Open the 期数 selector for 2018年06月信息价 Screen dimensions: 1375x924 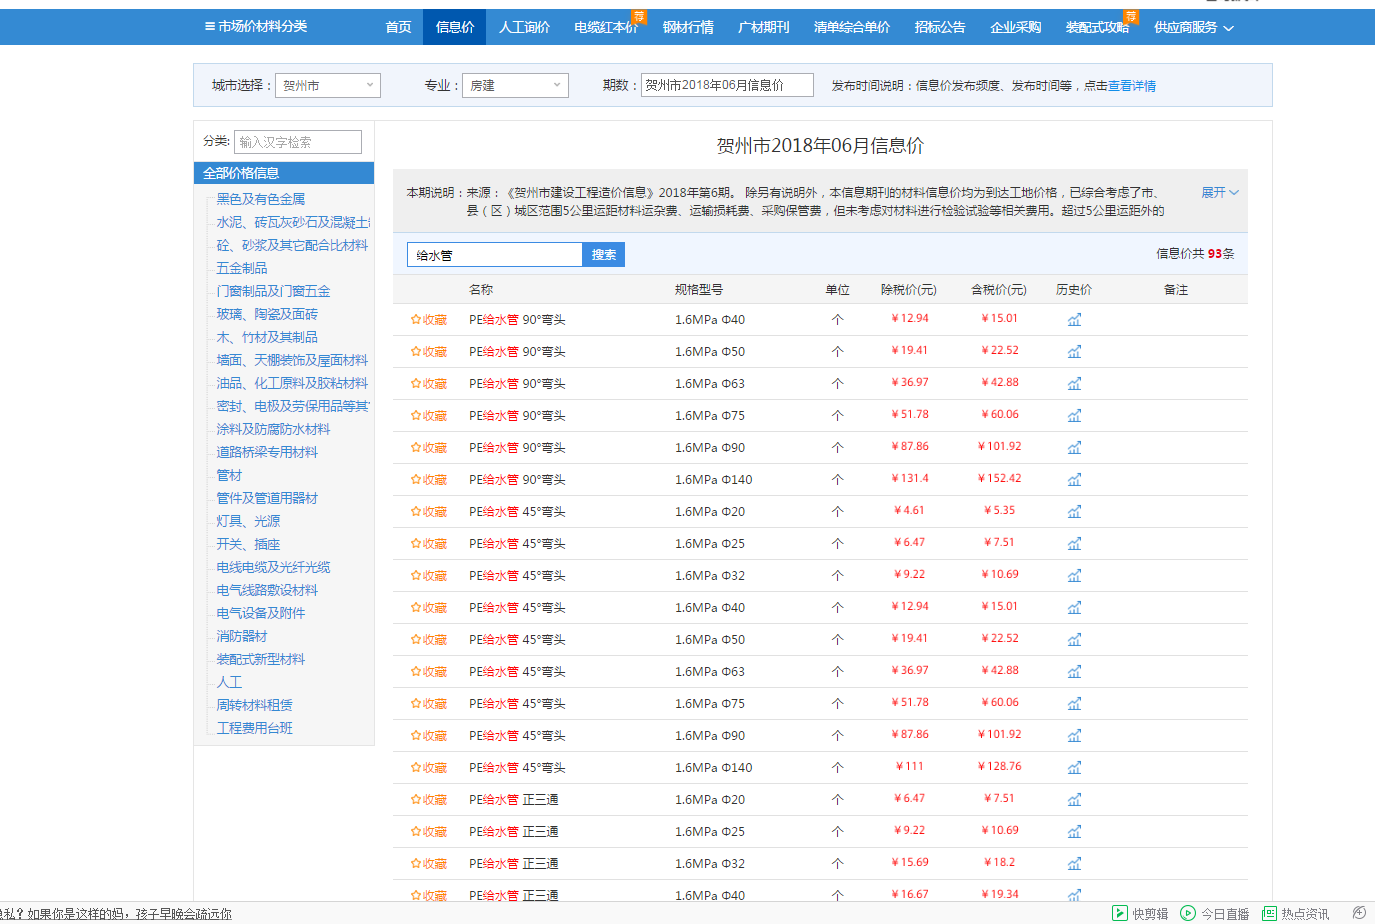pyautogui.click(x=727, y=86)
